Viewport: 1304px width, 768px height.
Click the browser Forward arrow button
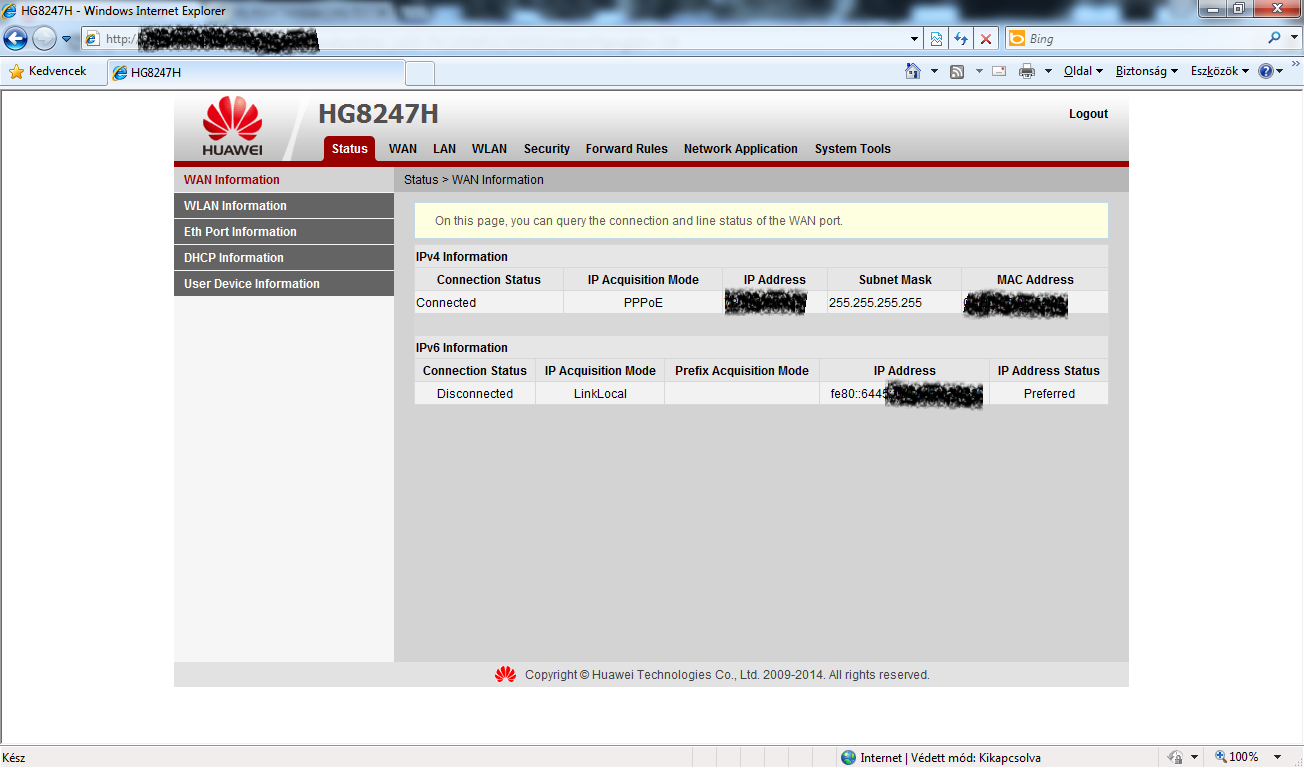tap(44, 39)
